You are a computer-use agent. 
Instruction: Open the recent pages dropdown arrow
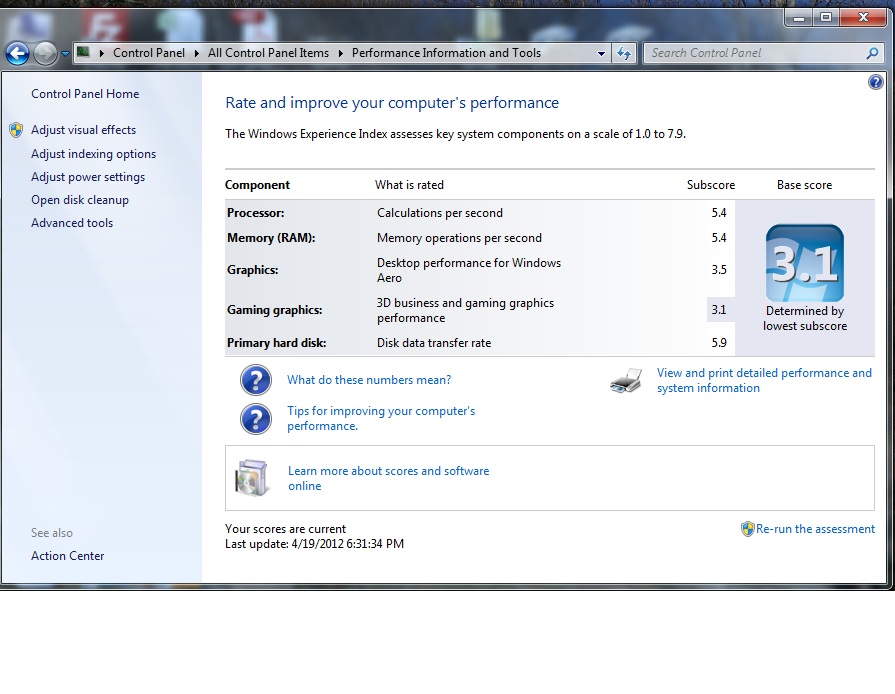point(65,54)
